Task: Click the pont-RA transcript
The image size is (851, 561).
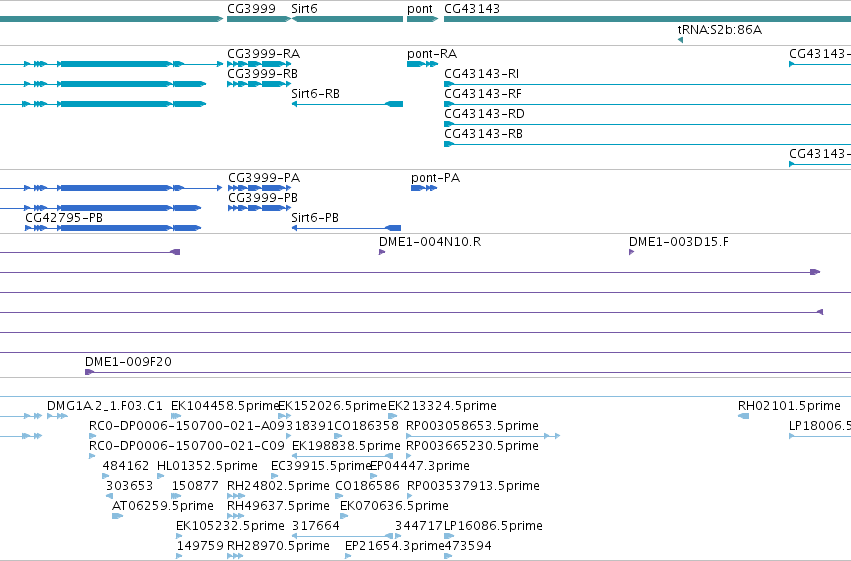Action: [x=422, y=64]
